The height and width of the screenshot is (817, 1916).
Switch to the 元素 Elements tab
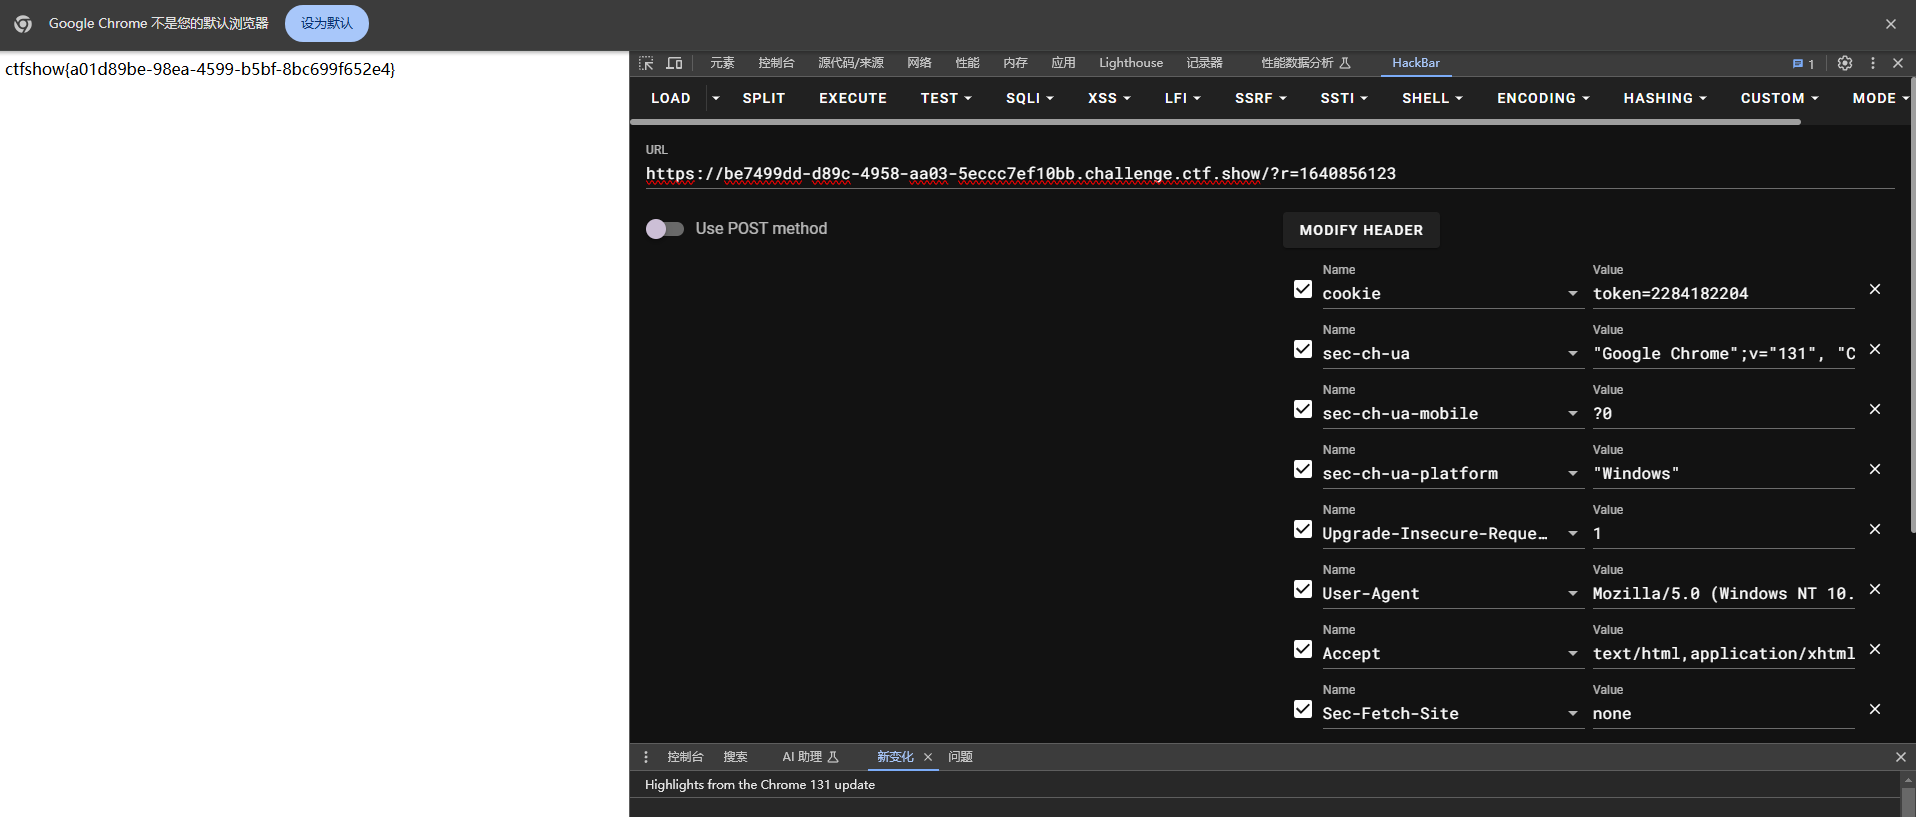click(722, 63)
